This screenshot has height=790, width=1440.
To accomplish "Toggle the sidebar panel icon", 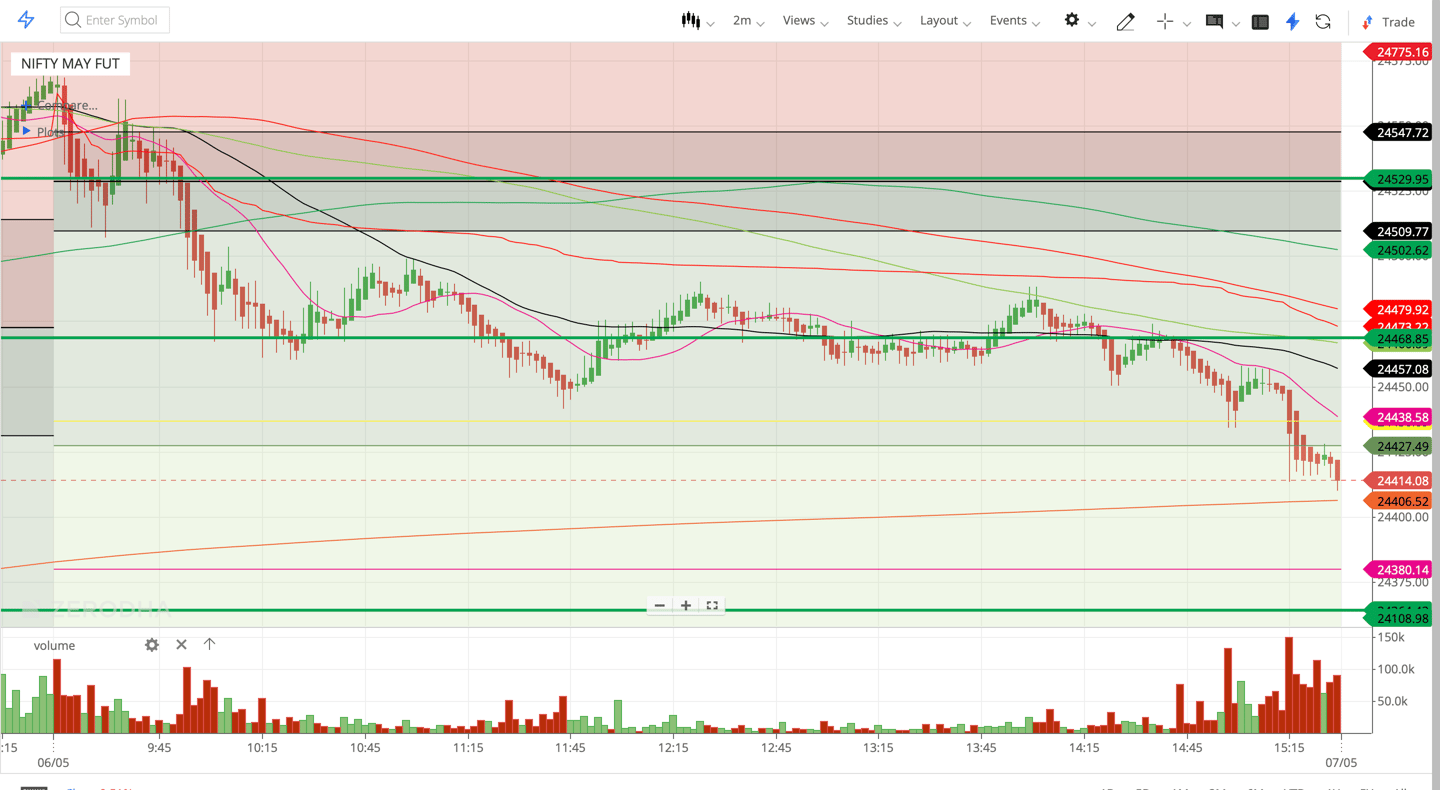I will (1260, 21).
